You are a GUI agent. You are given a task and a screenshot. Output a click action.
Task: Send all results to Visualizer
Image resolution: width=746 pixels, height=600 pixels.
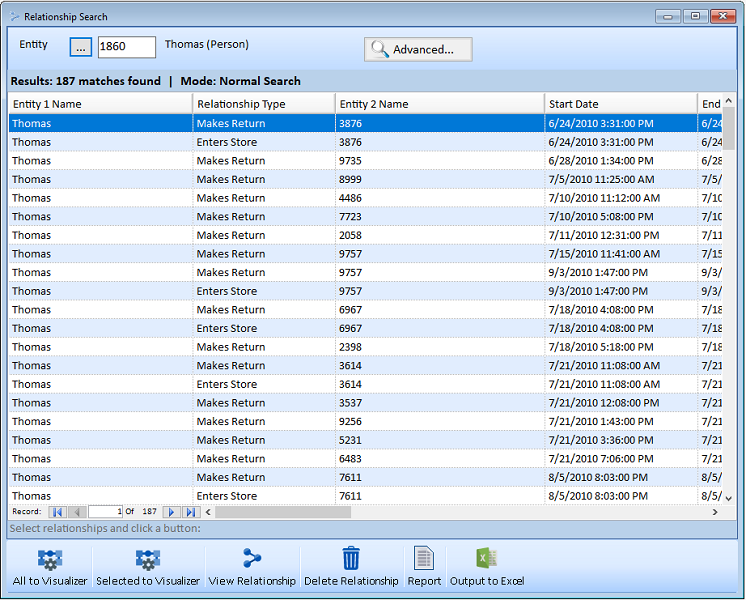coord(50,566)
